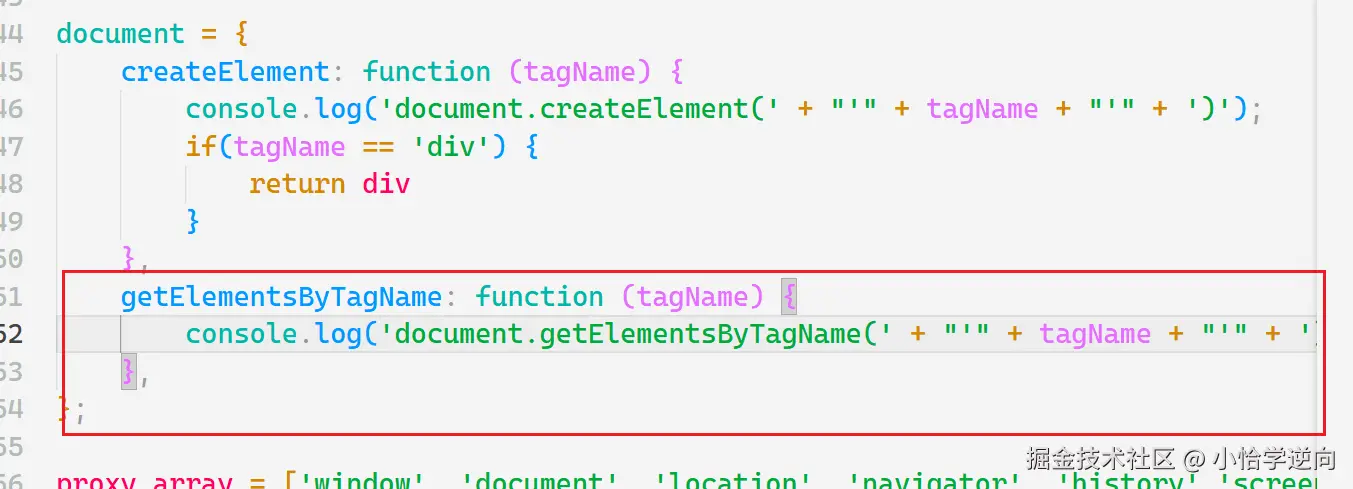Click "tagName" inside the if condition
The width and height of the screenshot is (1353, 489).
(x=289, y=147)
